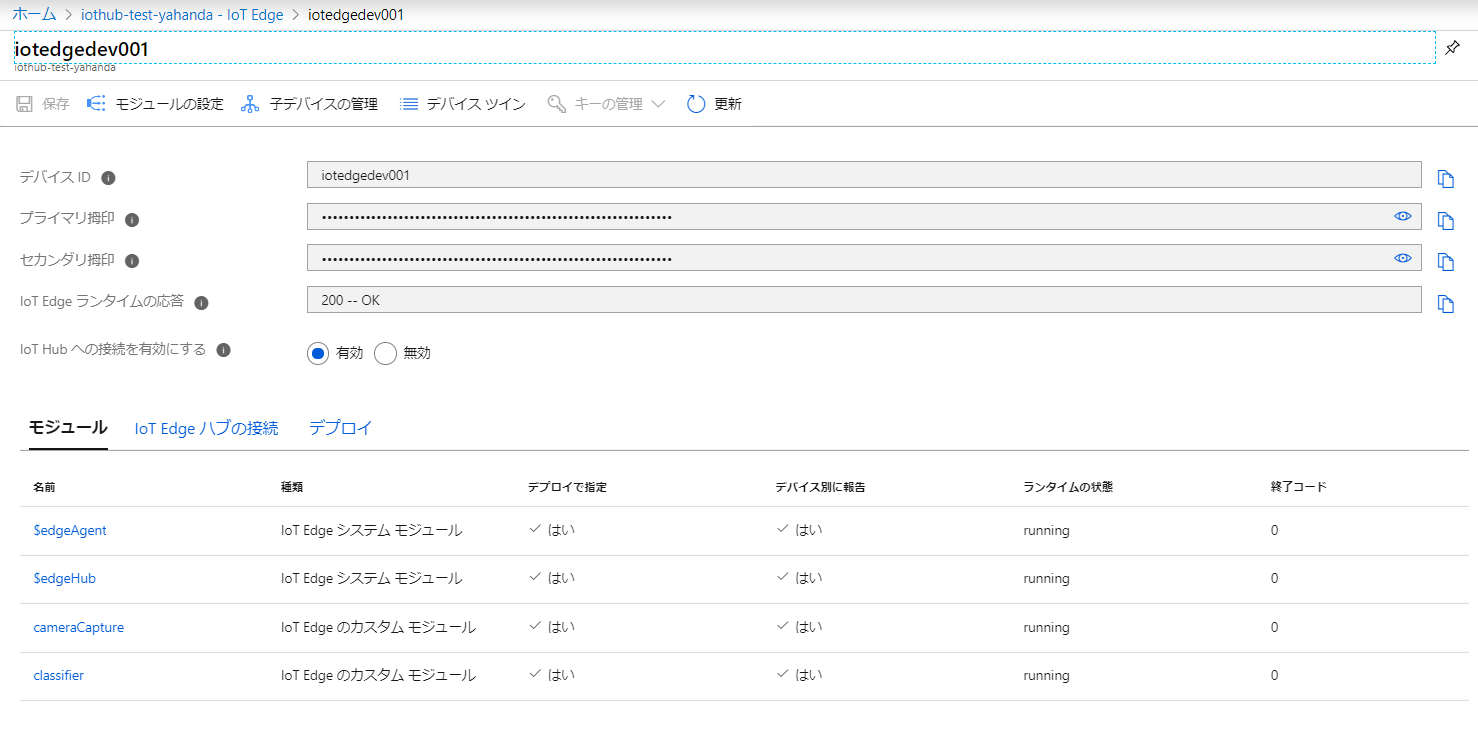Click the 種類 column header

292,487
